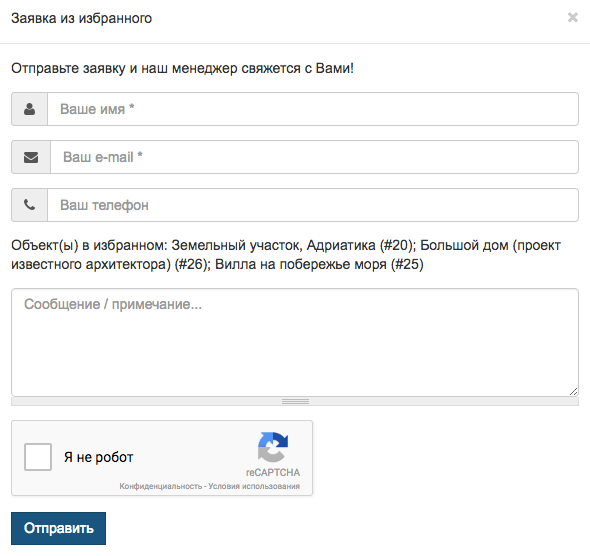The image size is (590, 556).
Task: Open the 'Условия использования' terms link
Action: [x=254, y=486]
